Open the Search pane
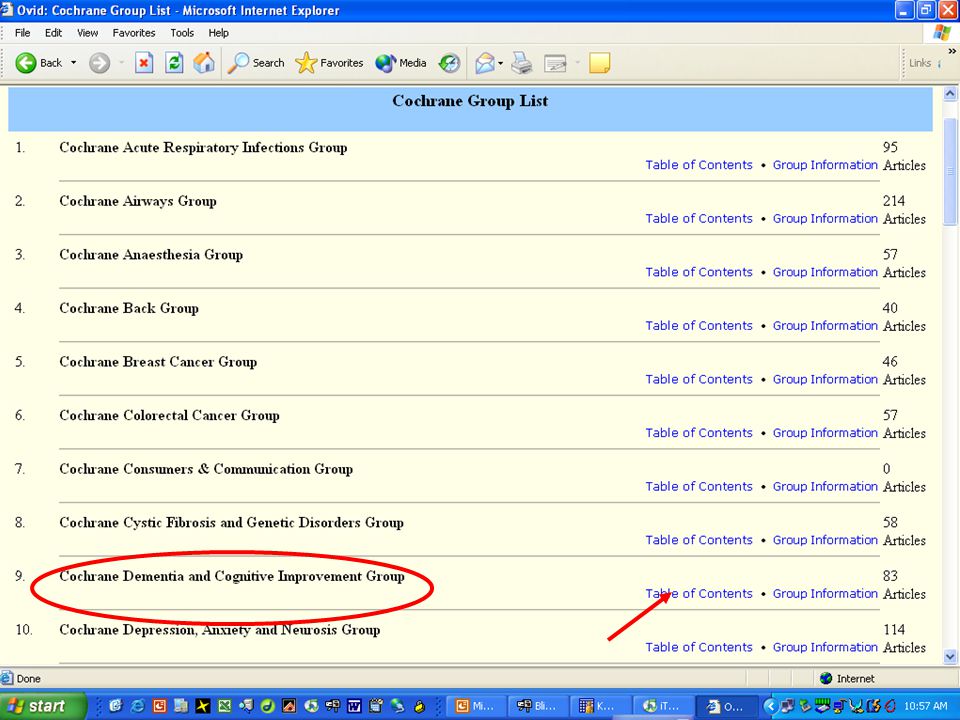Viewport: 960px width, 720px height. [x=256, y=62]
